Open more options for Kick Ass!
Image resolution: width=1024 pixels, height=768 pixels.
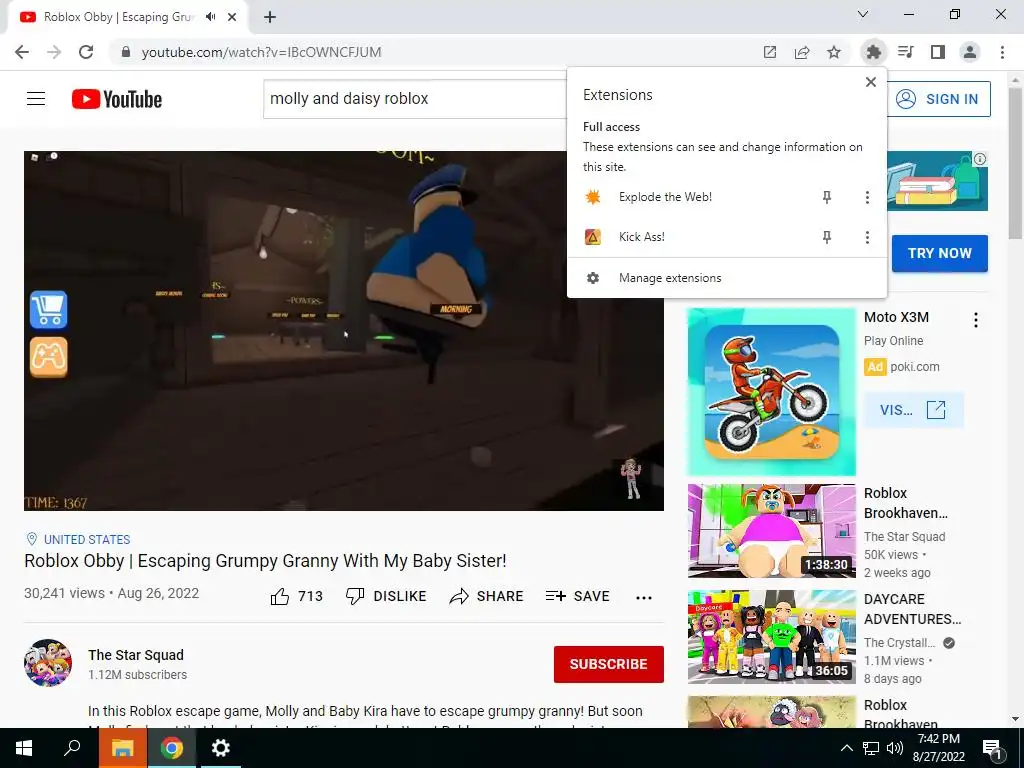pyautogui.click(x=867, y=237)
